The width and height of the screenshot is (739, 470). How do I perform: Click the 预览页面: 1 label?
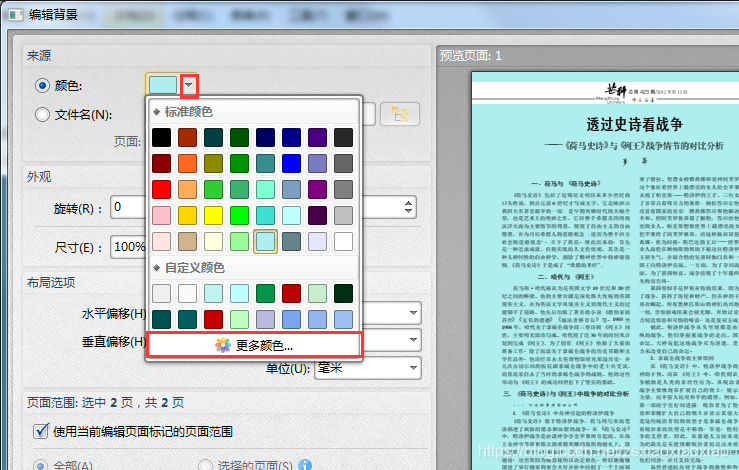470,56
